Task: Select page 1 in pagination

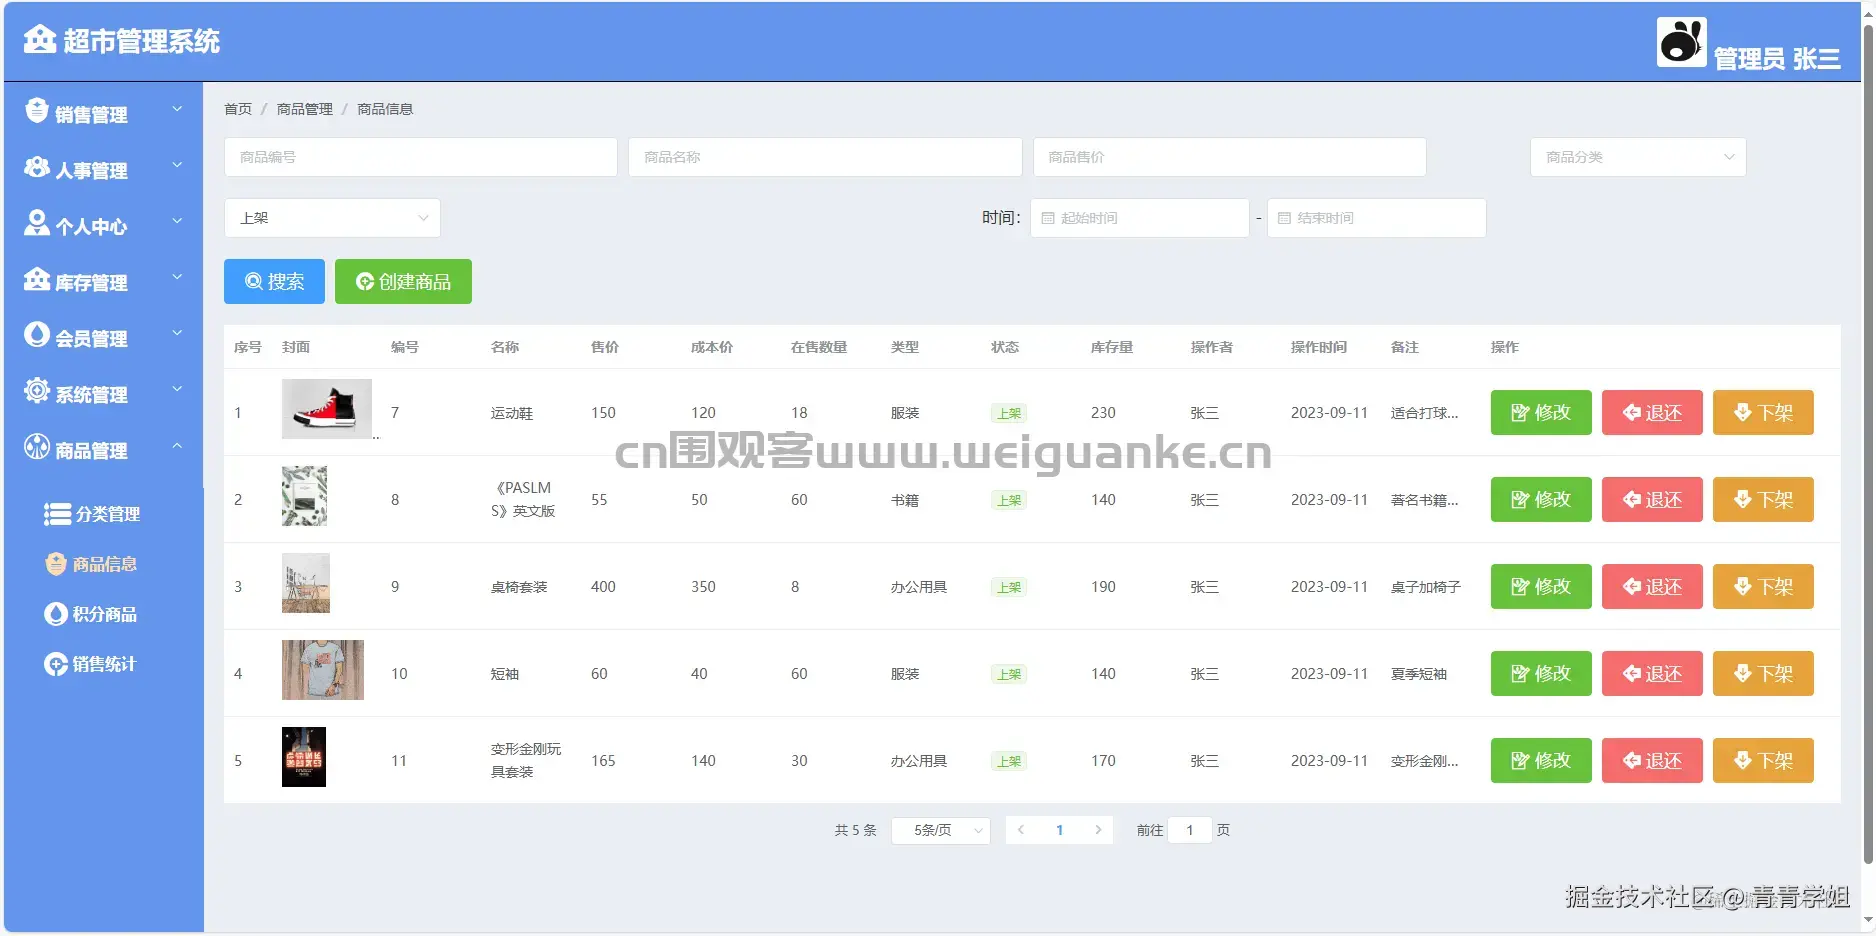Action: point(1060,830)
